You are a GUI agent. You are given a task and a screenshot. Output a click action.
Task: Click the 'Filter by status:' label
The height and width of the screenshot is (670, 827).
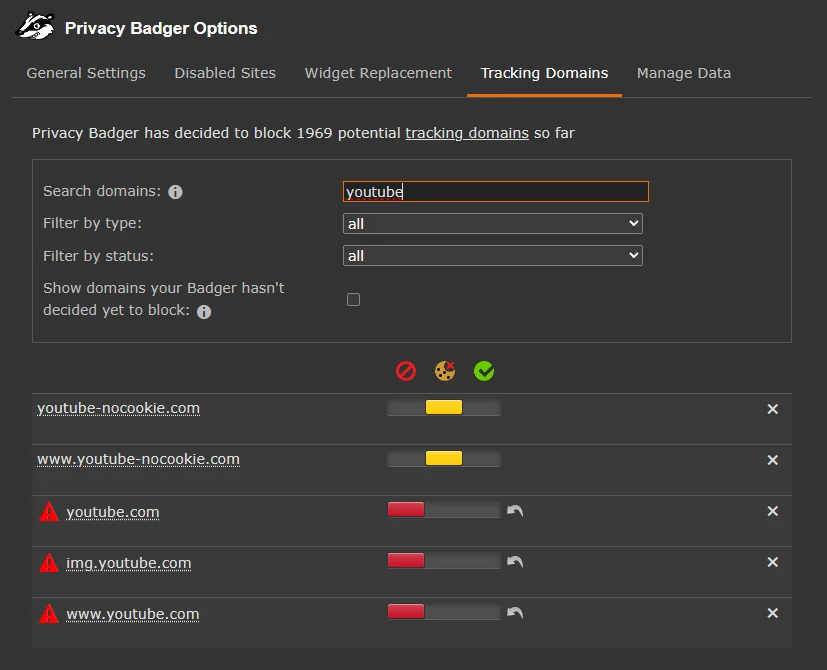coord(98,256)
